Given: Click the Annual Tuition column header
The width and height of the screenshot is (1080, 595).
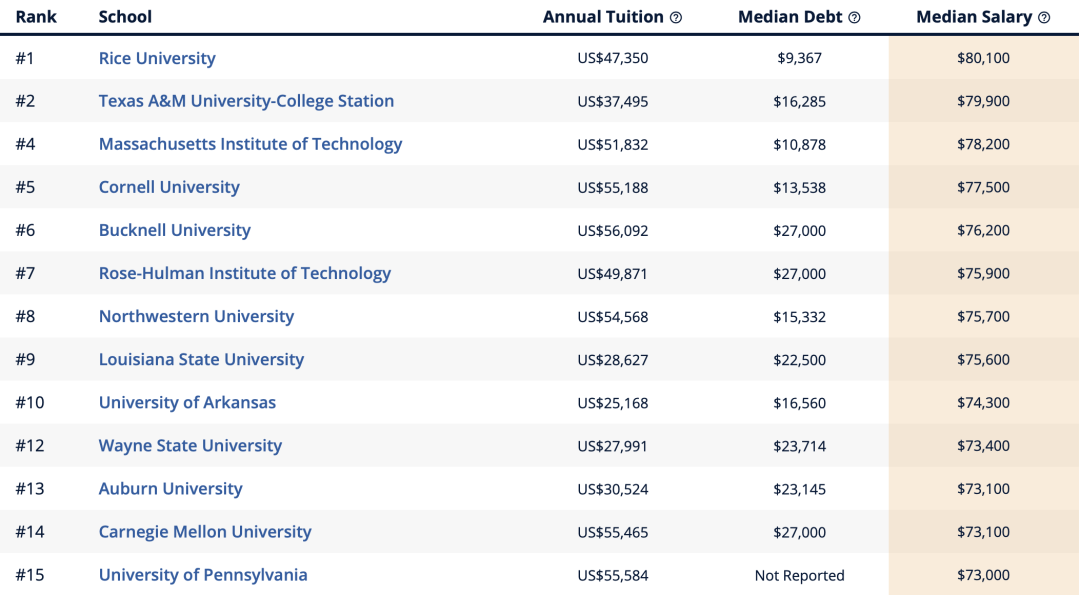Looking at the screenshot, I should 603,17.
